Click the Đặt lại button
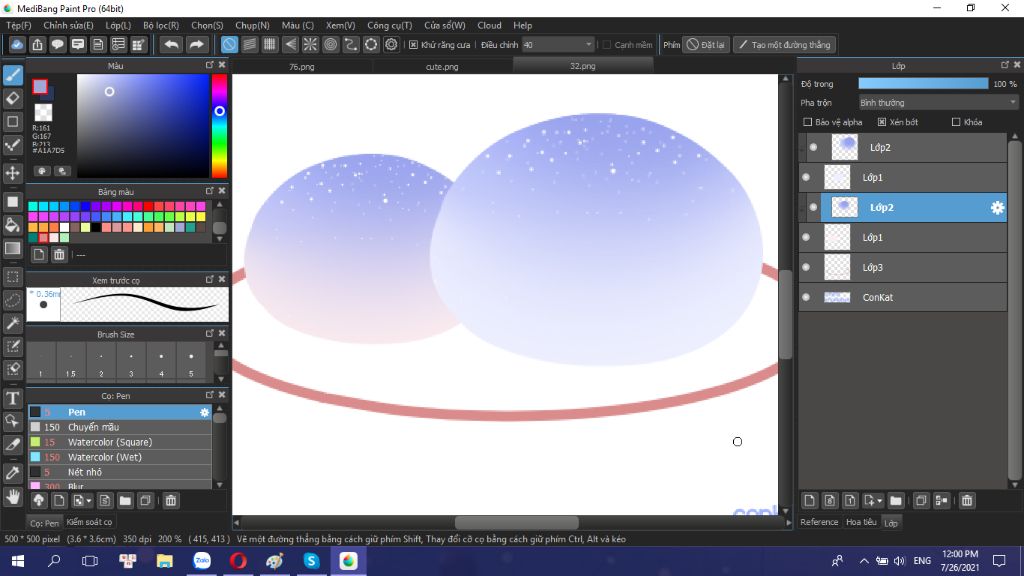The image size is (1024, 576). tap(705, 45)
